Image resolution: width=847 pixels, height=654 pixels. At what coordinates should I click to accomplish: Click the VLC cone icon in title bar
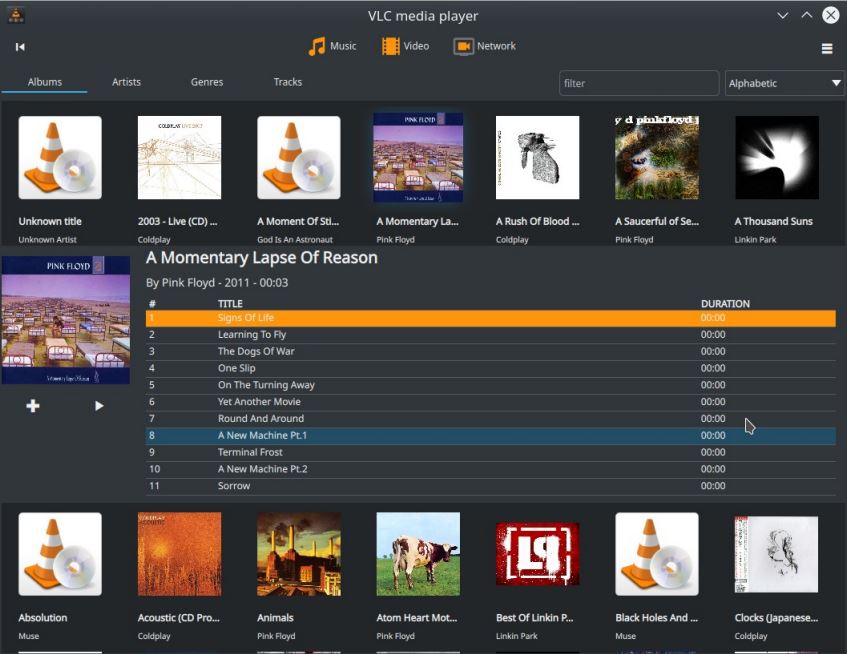[16, 15]
